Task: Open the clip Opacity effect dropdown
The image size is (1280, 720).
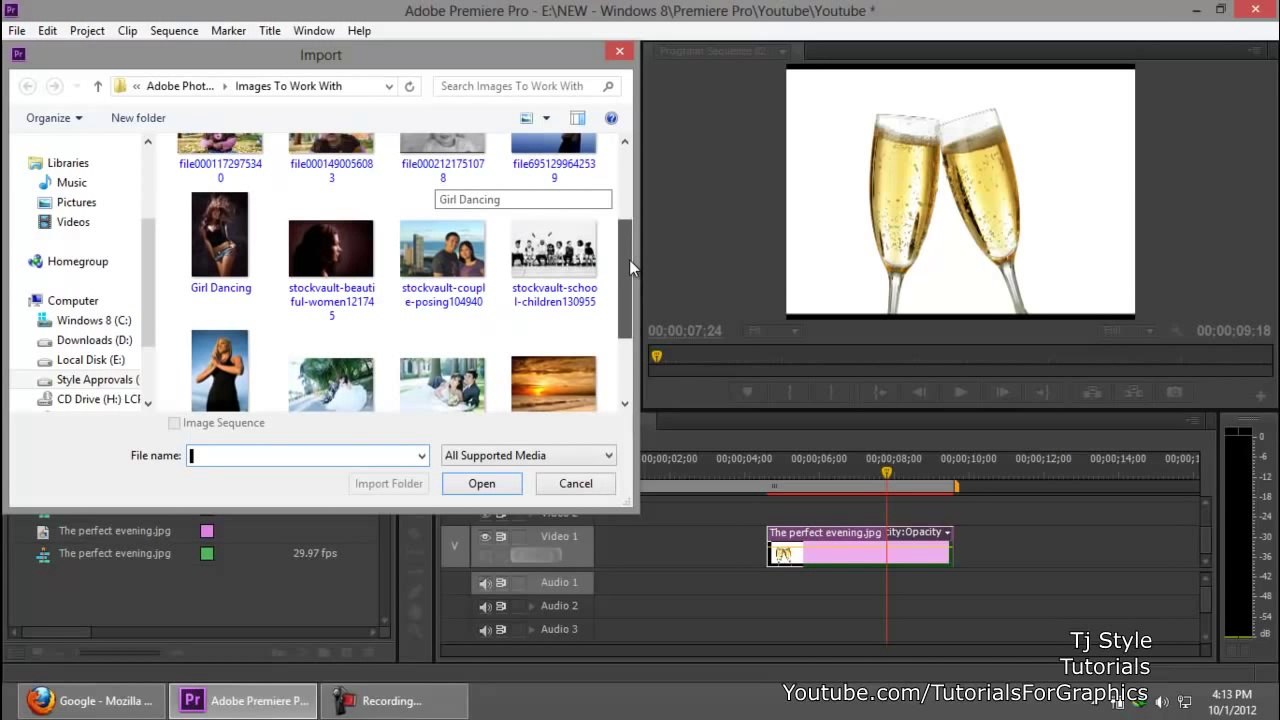Action: (947, 533)
